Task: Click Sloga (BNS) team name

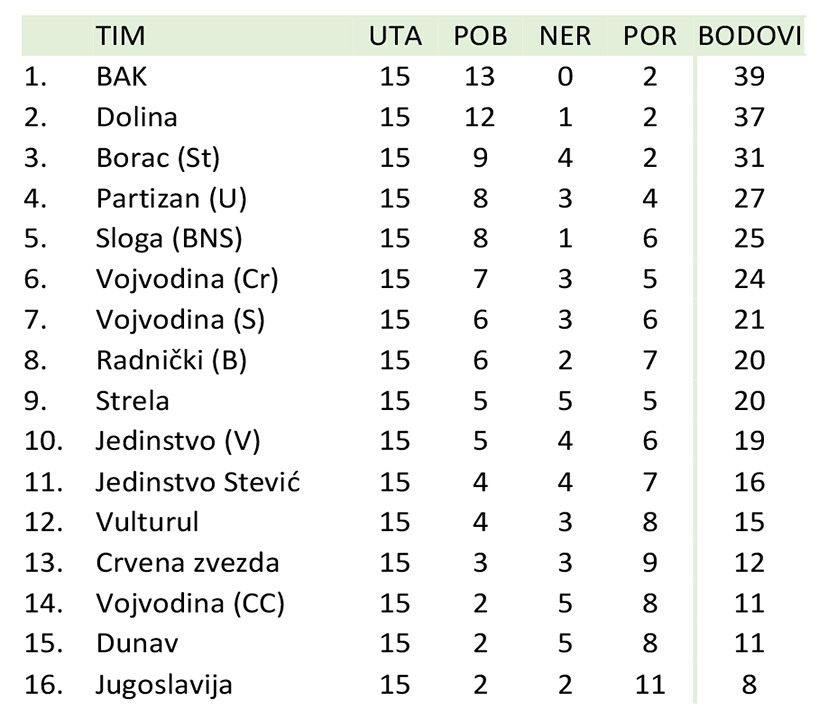Action: [169, 239]
